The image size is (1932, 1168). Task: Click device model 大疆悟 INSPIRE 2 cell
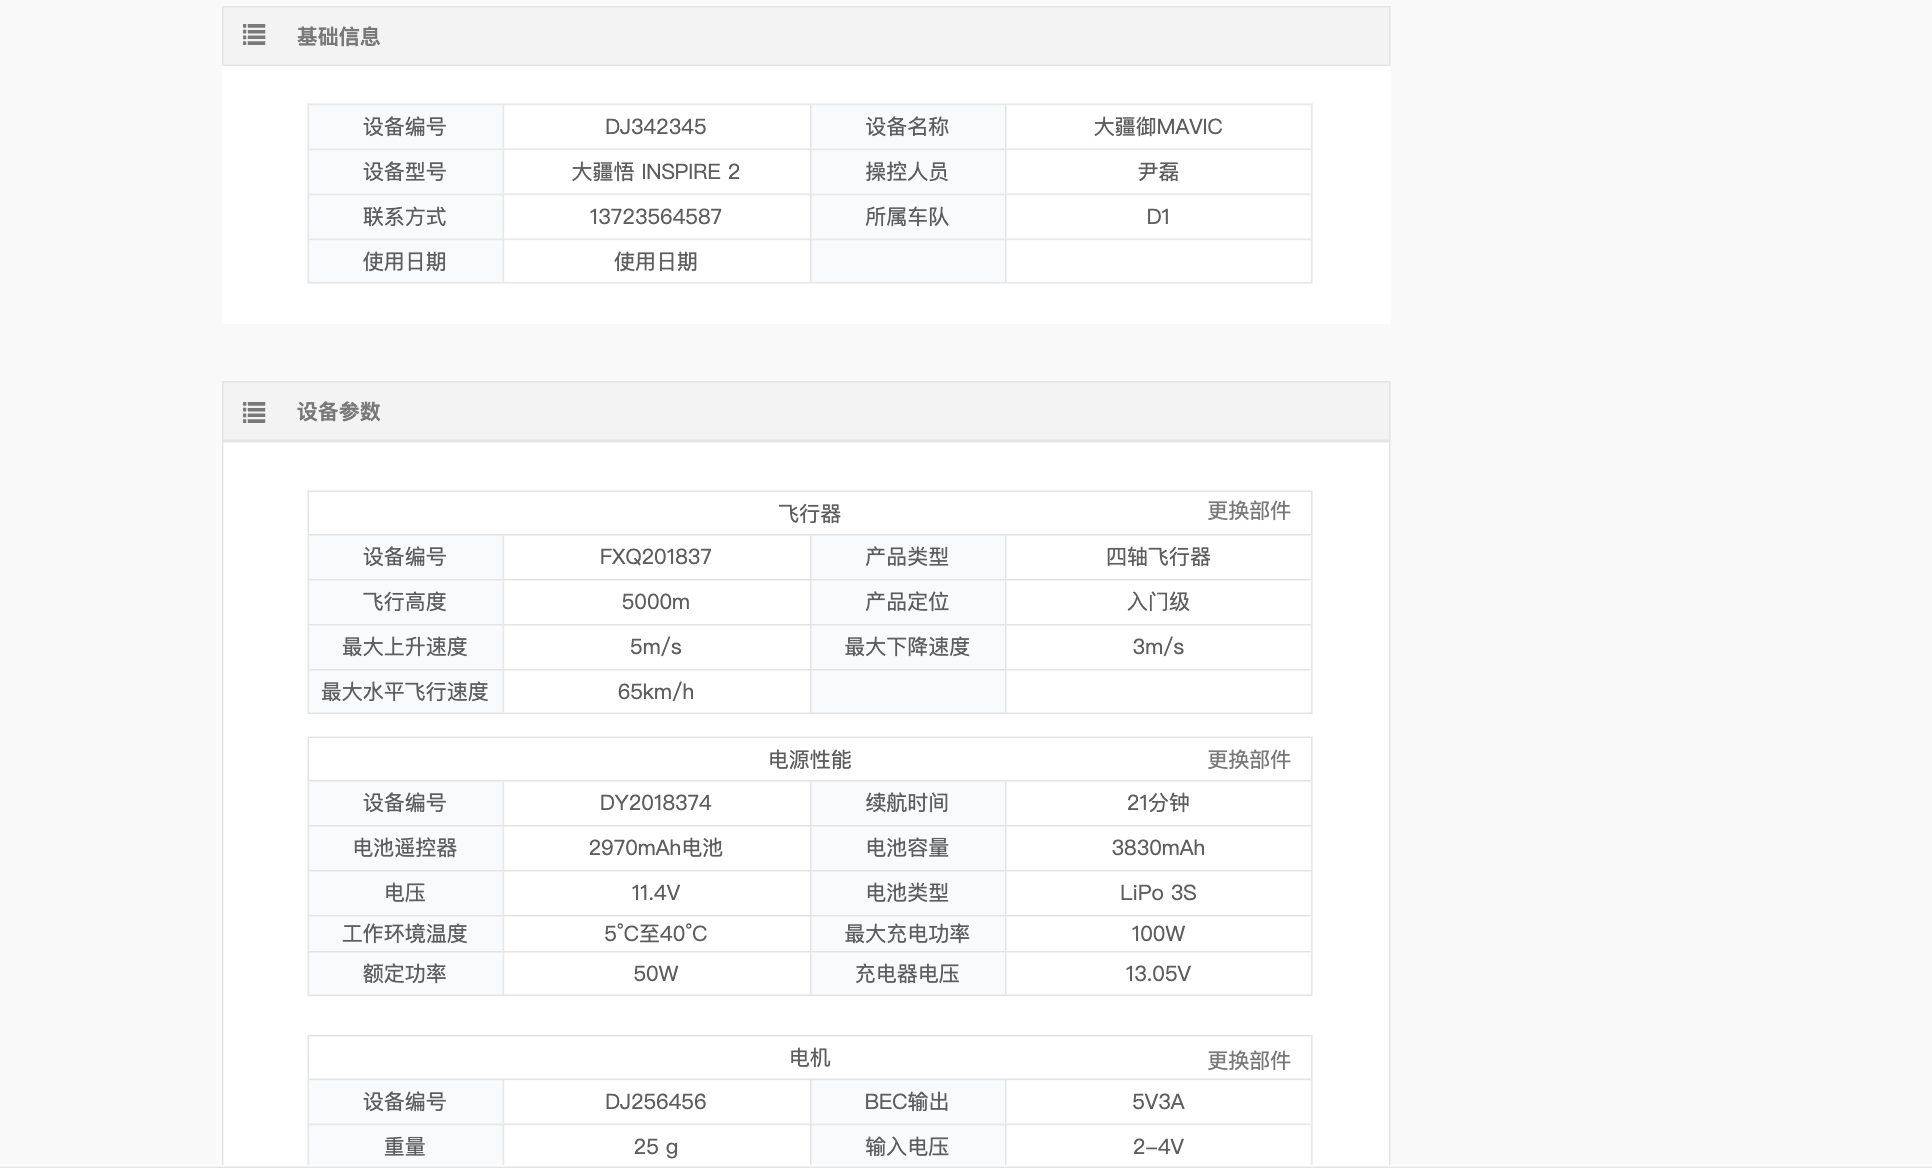[x=655, y=172]
